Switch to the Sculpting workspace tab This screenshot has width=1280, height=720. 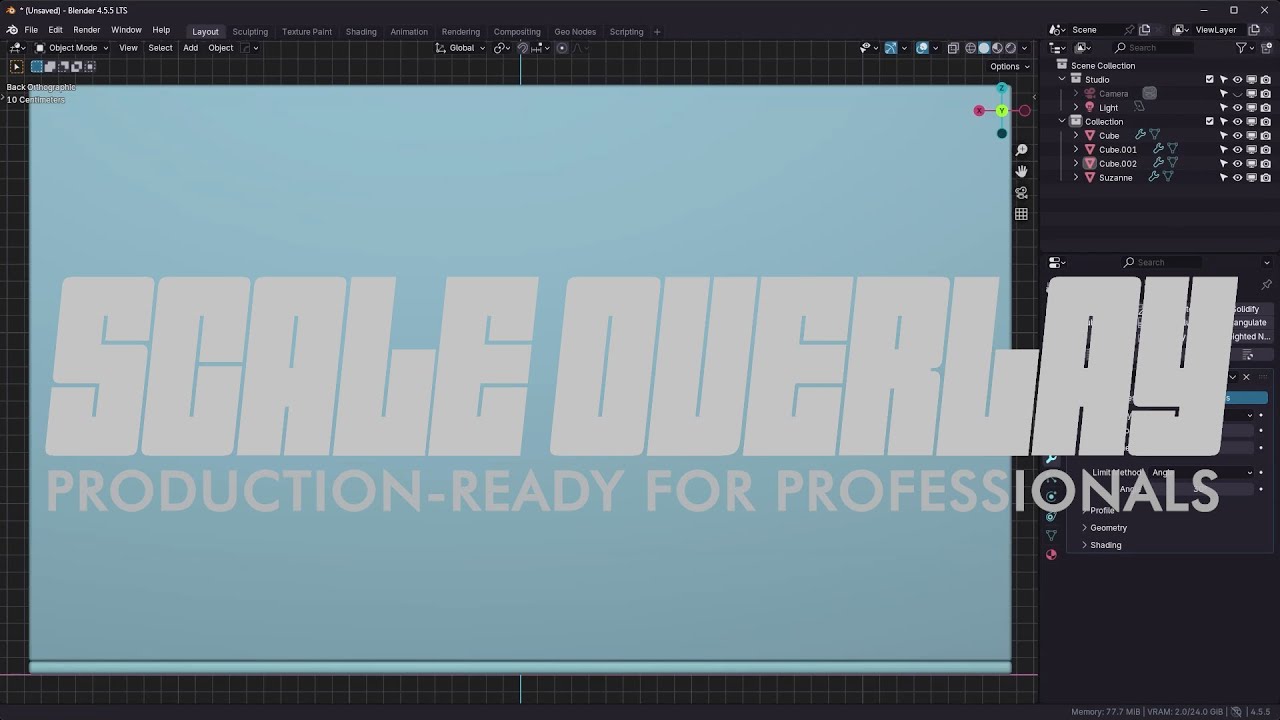coord(250,32)
